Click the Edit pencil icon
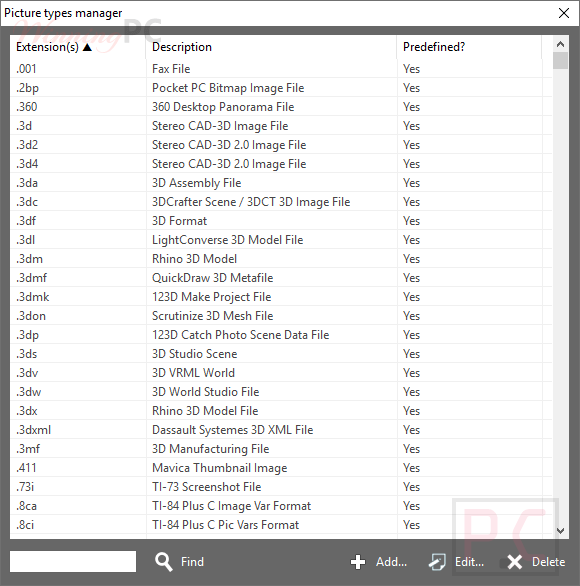 (437, 562)
